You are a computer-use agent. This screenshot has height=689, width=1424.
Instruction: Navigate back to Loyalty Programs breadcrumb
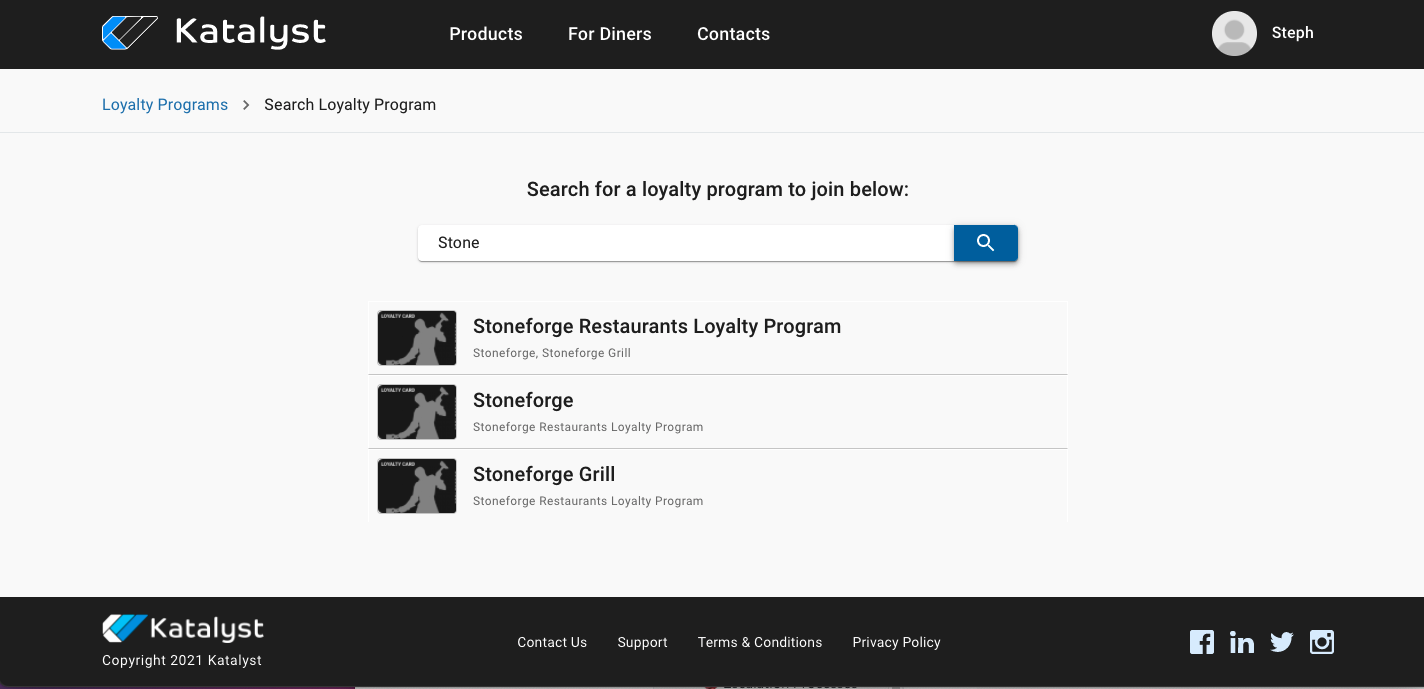[165, 105]
